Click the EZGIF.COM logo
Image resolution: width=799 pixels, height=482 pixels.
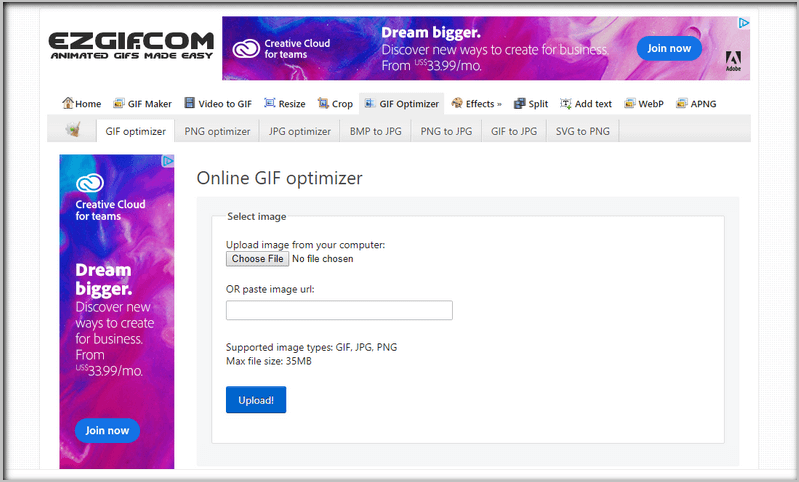pyautogui.click(x=131, y=46)
